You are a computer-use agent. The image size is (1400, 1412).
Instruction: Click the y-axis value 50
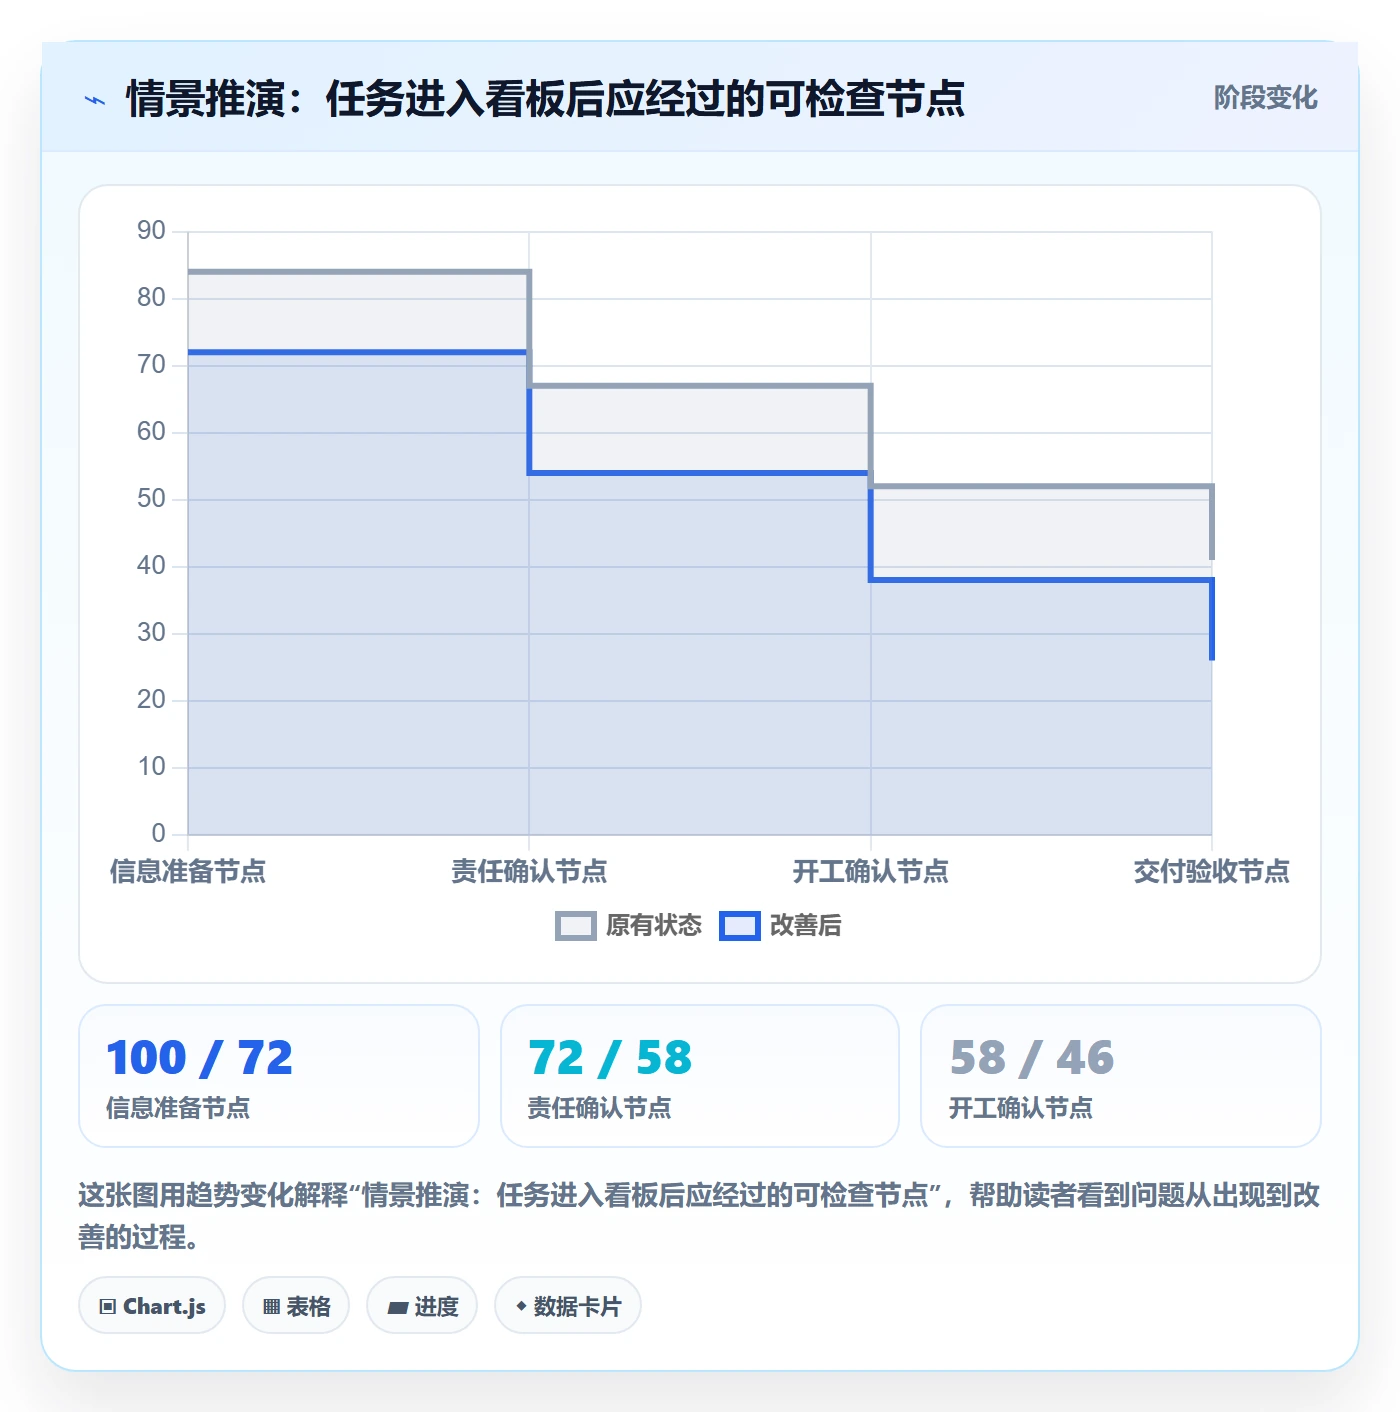coord(151,499)
